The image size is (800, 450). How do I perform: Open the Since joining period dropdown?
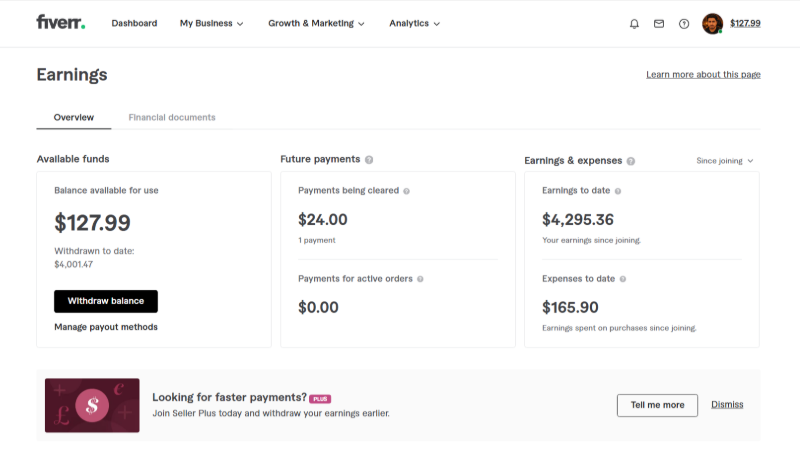[x=724, y=161]
